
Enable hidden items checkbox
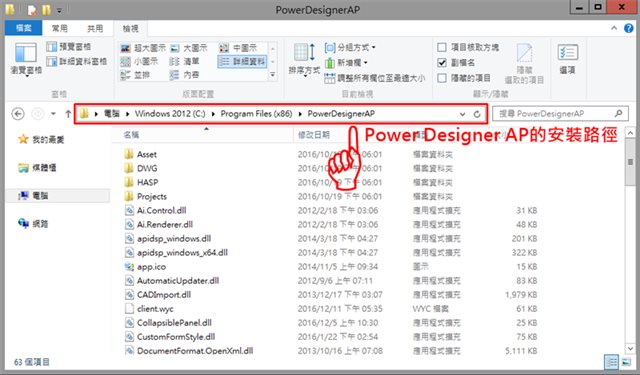coord(442,78)
